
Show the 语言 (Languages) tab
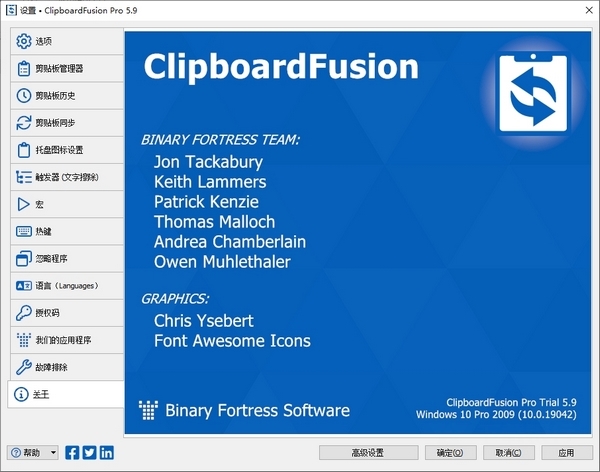67,286
